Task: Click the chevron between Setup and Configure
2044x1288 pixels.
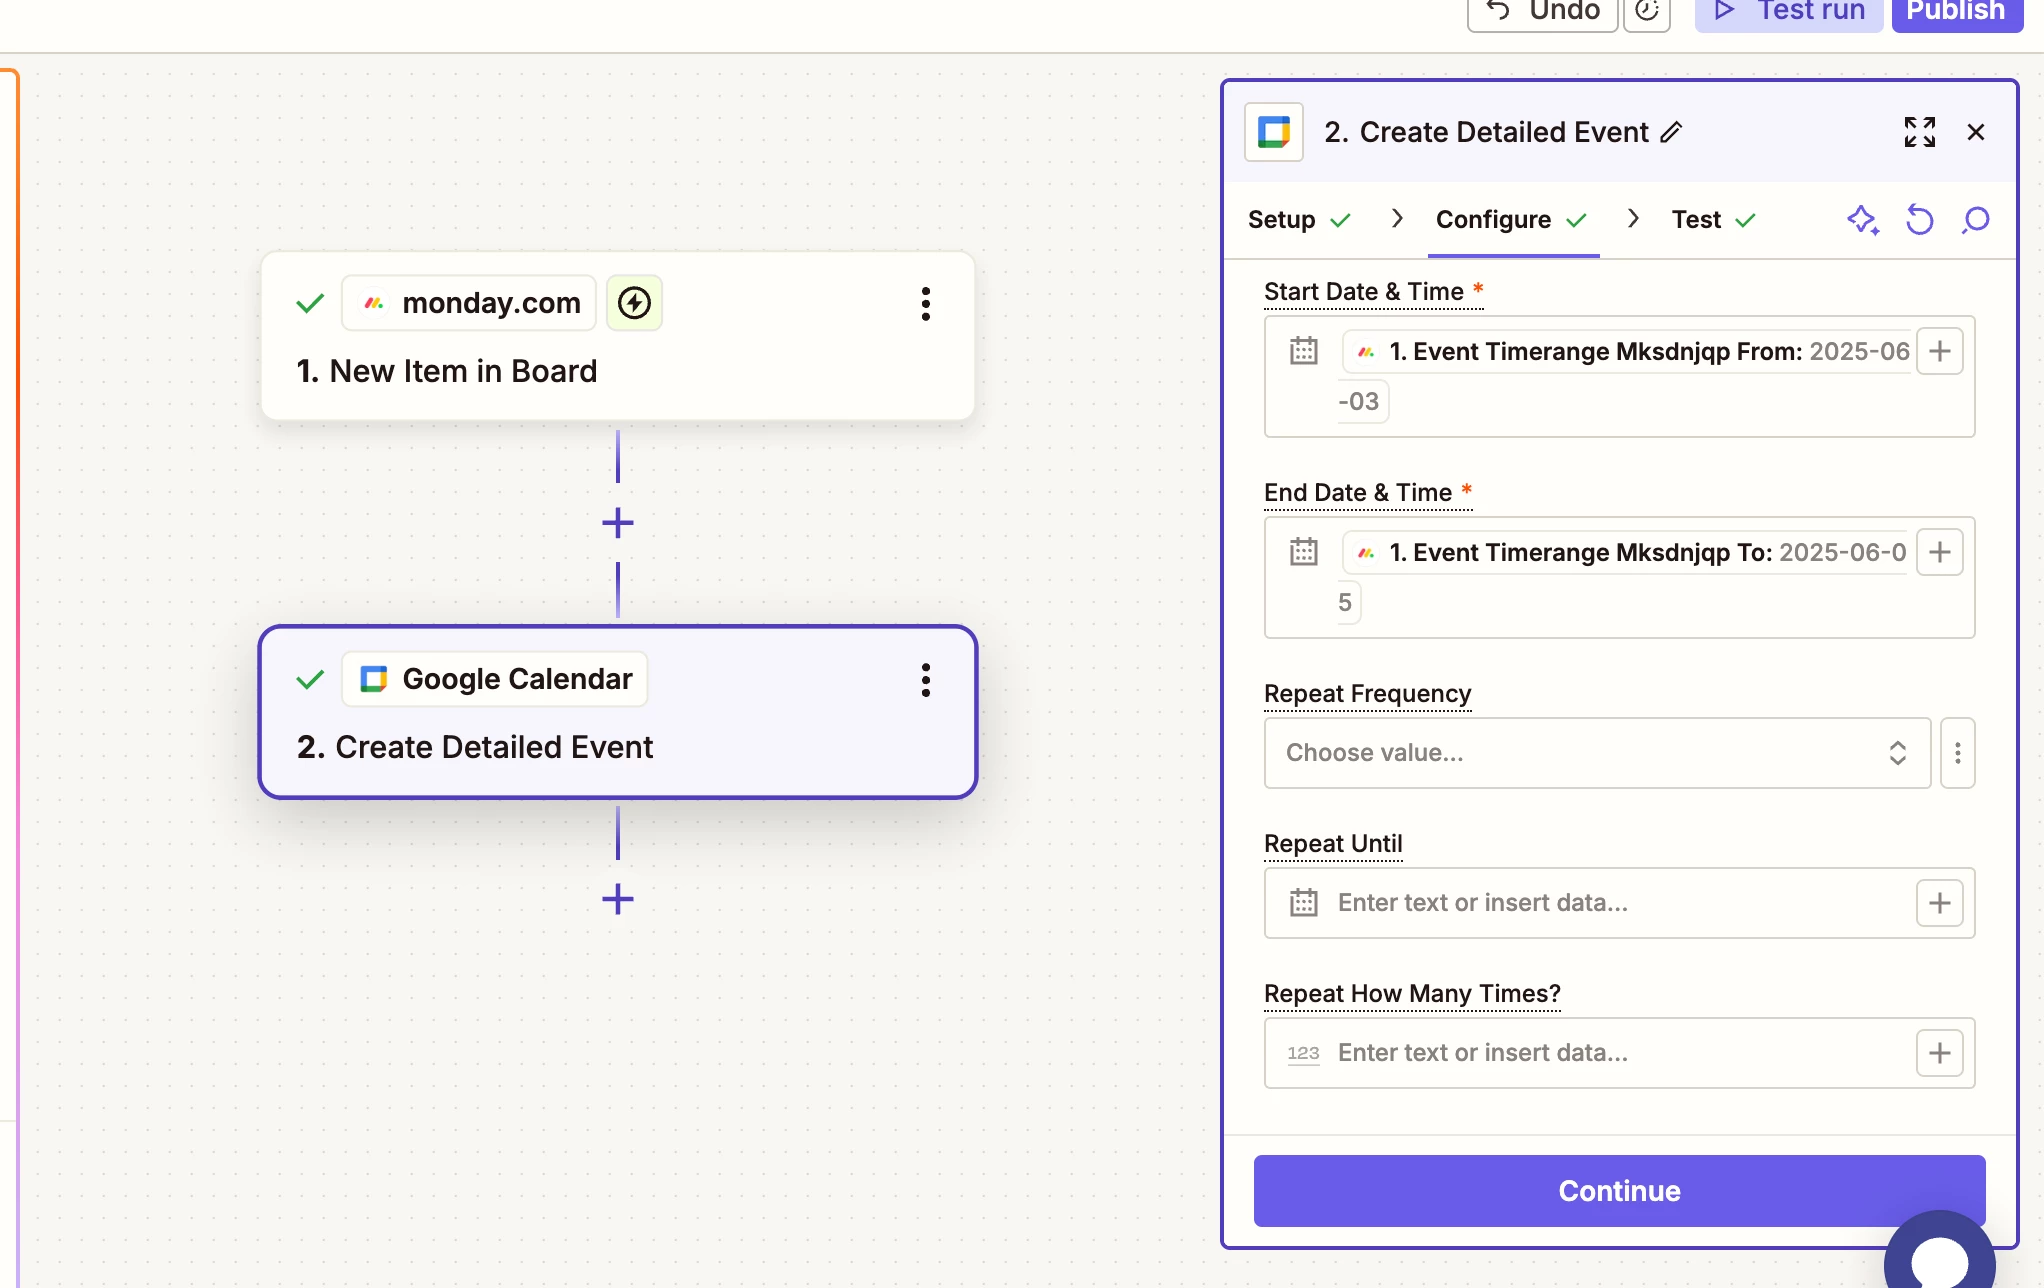Action: click(1397, 219)
